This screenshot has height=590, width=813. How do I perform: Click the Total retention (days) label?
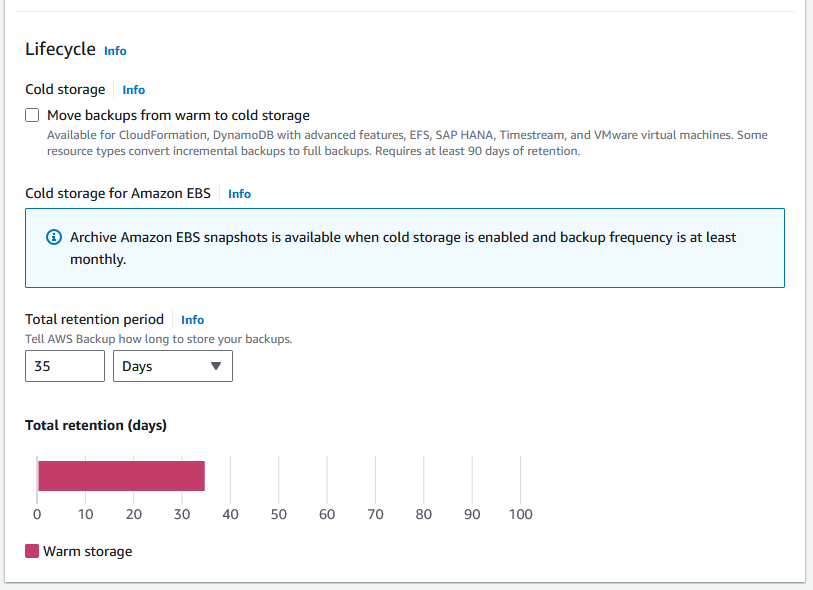point(95,425)
